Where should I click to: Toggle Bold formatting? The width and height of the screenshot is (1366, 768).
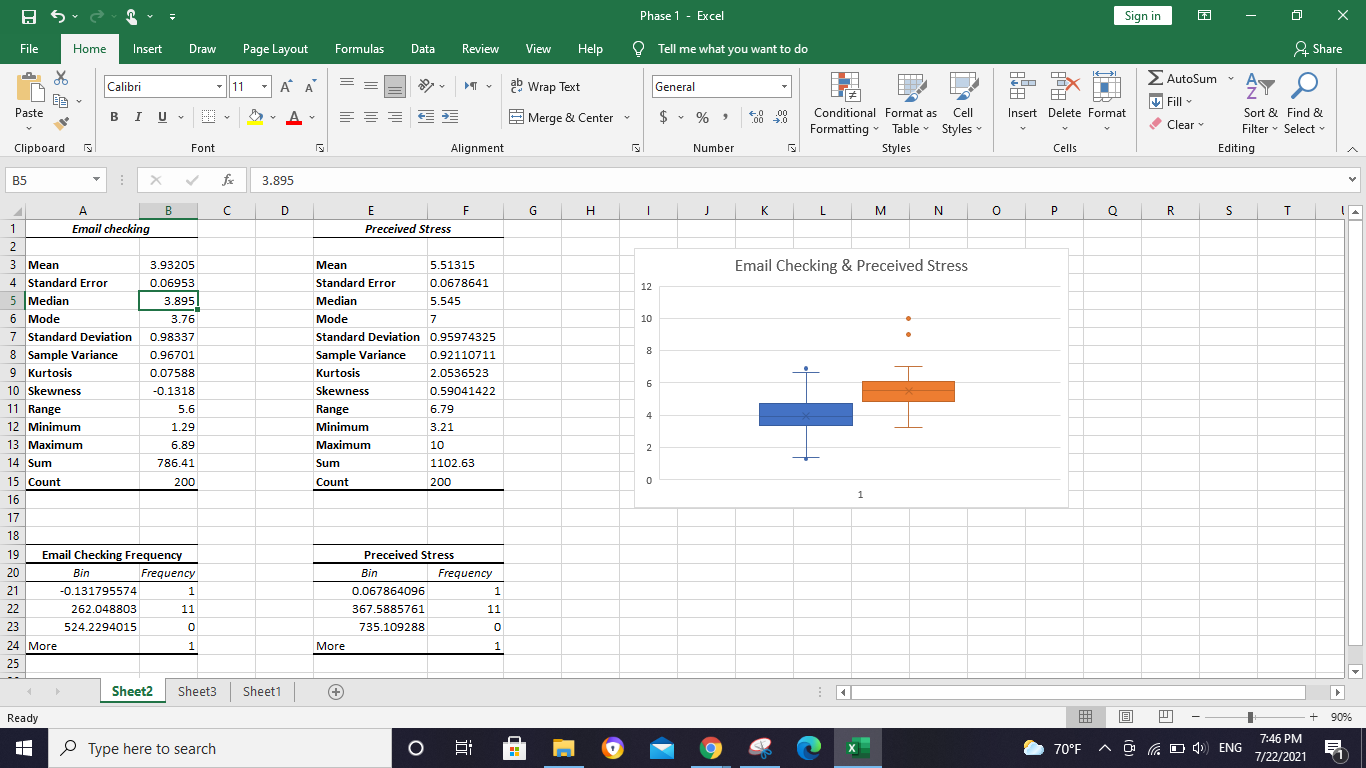(x=114, y=118)
